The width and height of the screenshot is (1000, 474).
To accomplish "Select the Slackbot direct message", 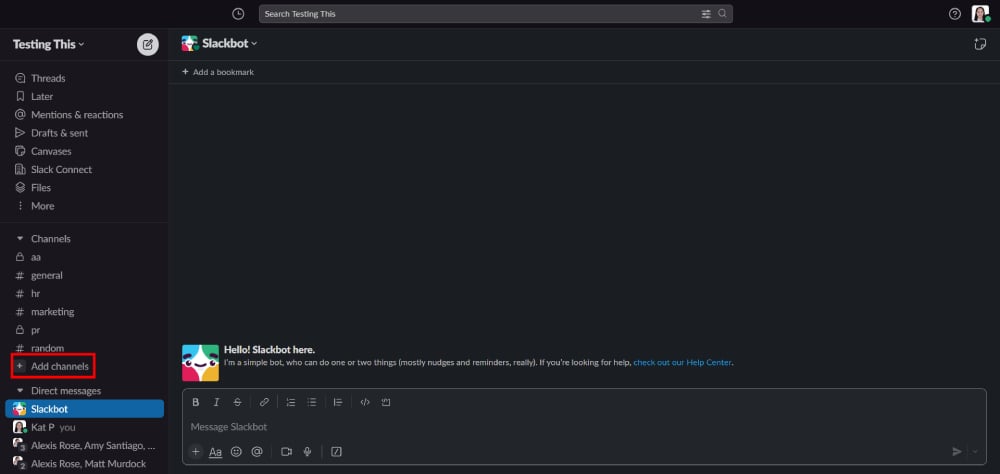I will [84, 409].
